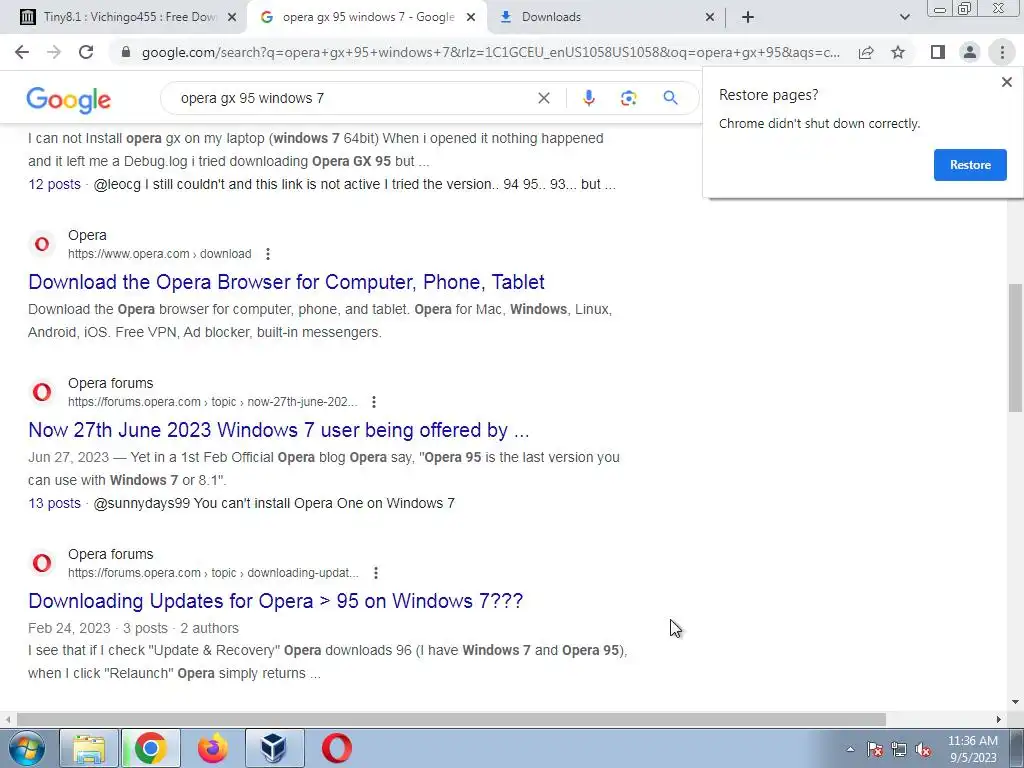Open the 12 posts link

[x=54, y=184]
